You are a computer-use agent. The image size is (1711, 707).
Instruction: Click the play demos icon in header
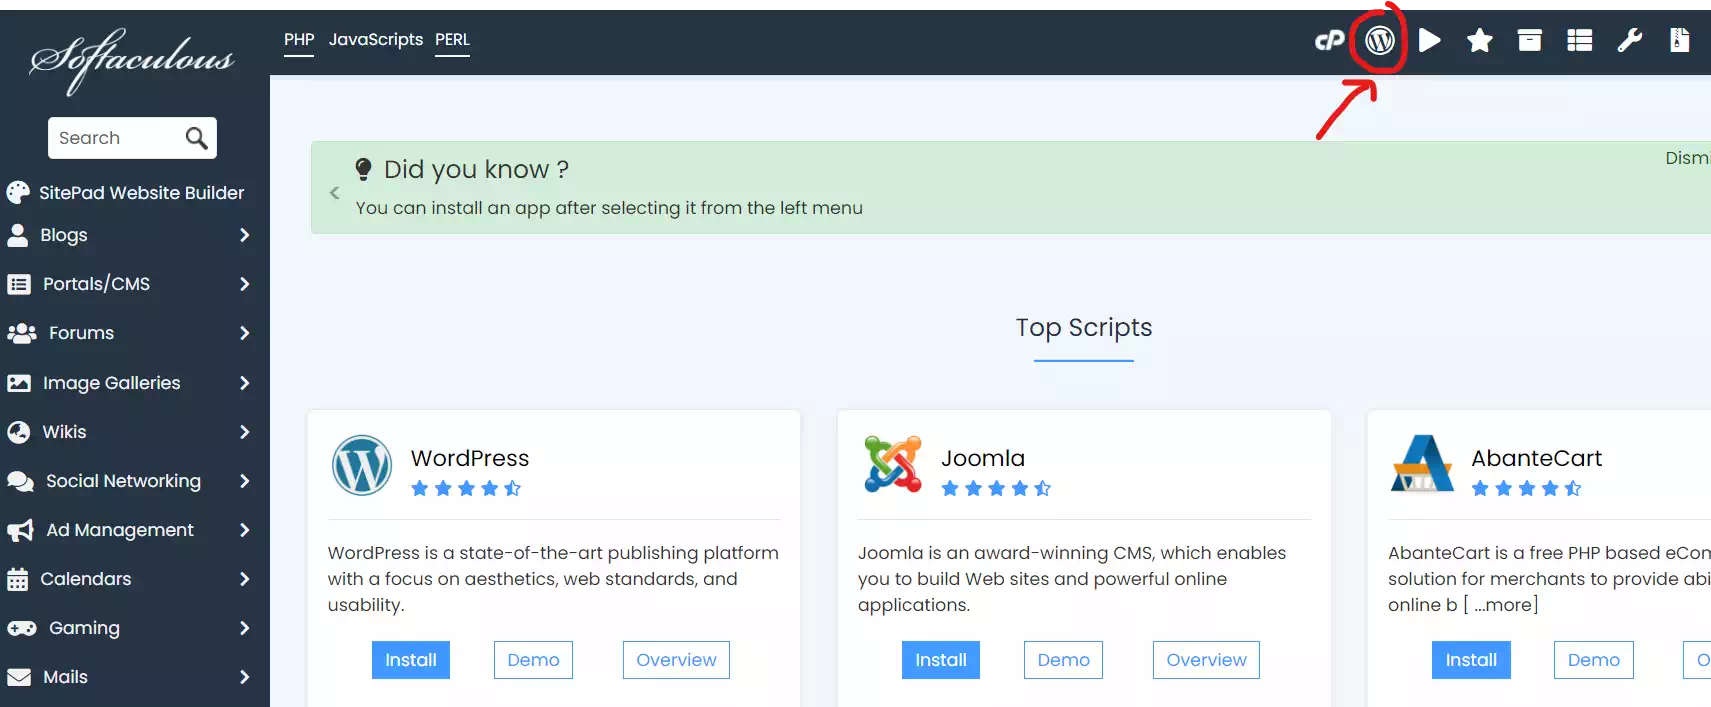1430,40
